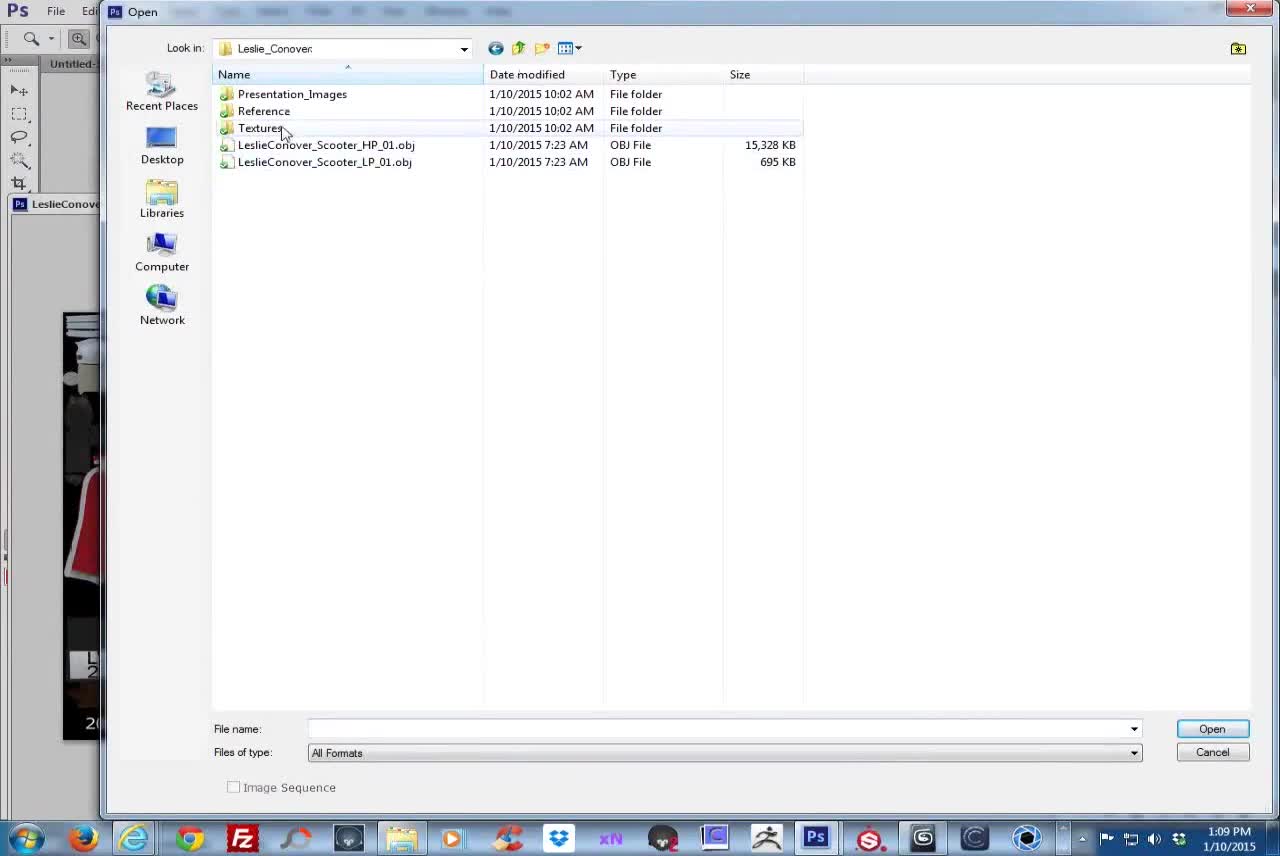Open Windows Explorer from taskbar
Screen dimensions: 1280x856
click(401, 838)
